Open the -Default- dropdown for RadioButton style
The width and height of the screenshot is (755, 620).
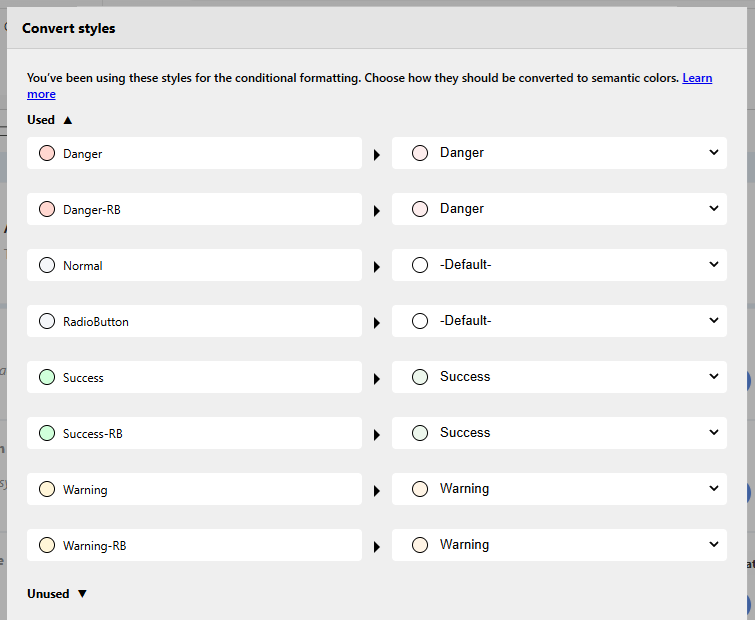coord(559,321)
